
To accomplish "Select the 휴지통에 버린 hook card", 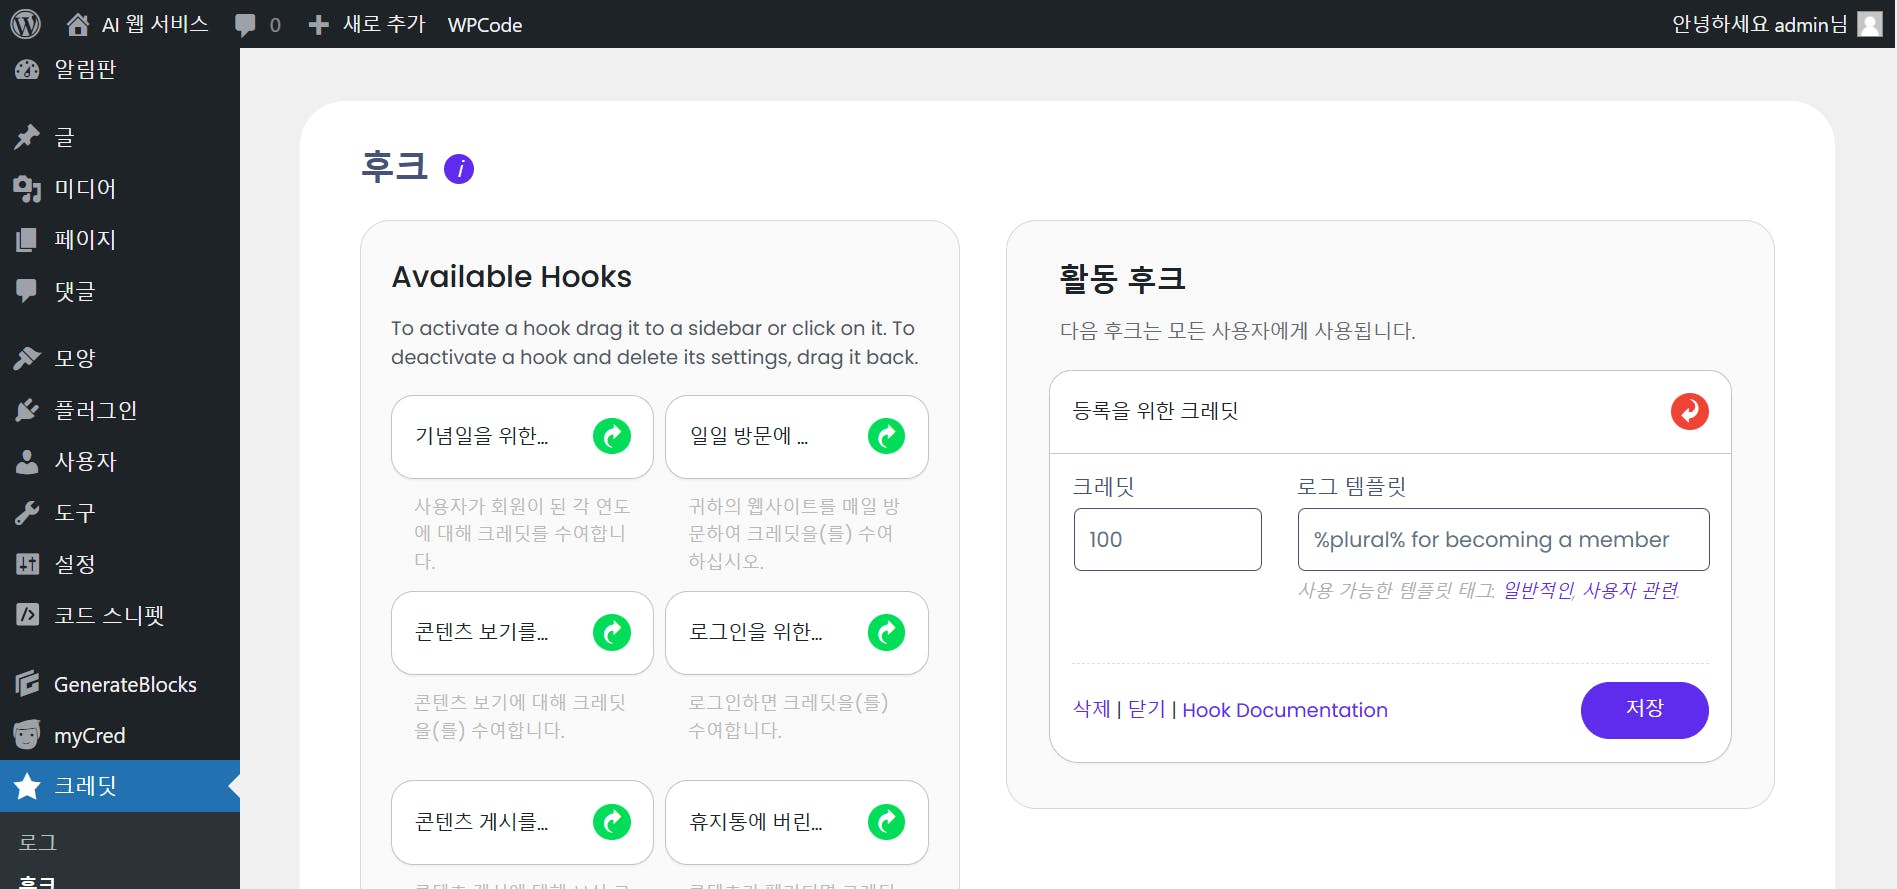I will tap(797, 823).
